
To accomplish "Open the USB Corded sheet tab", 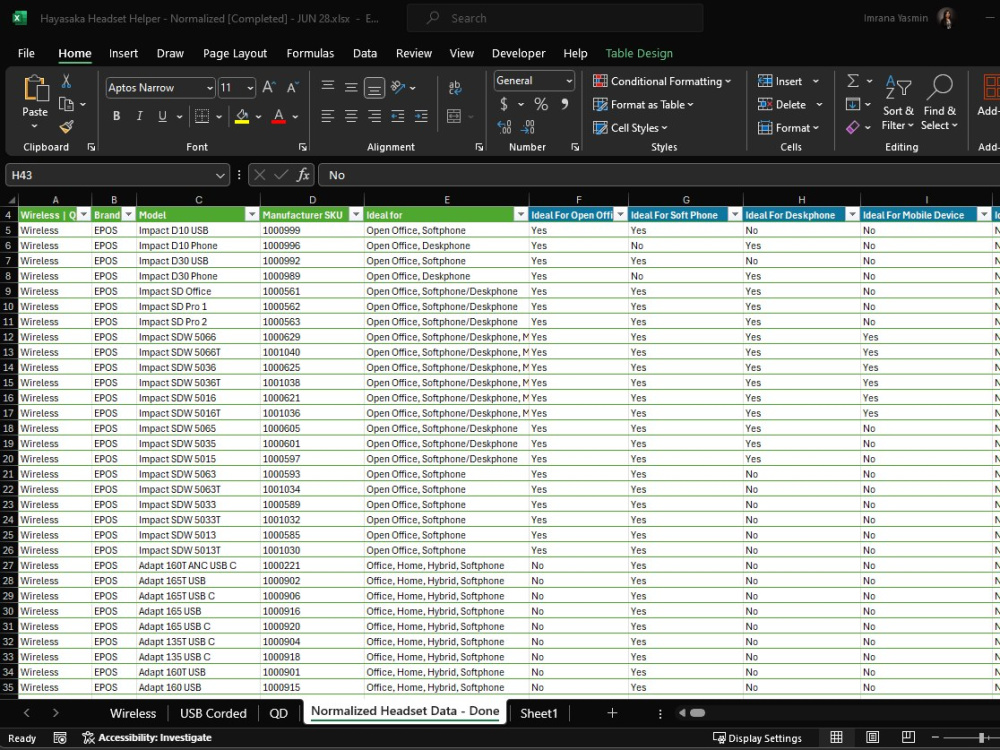I will click(x=213, y=713).
